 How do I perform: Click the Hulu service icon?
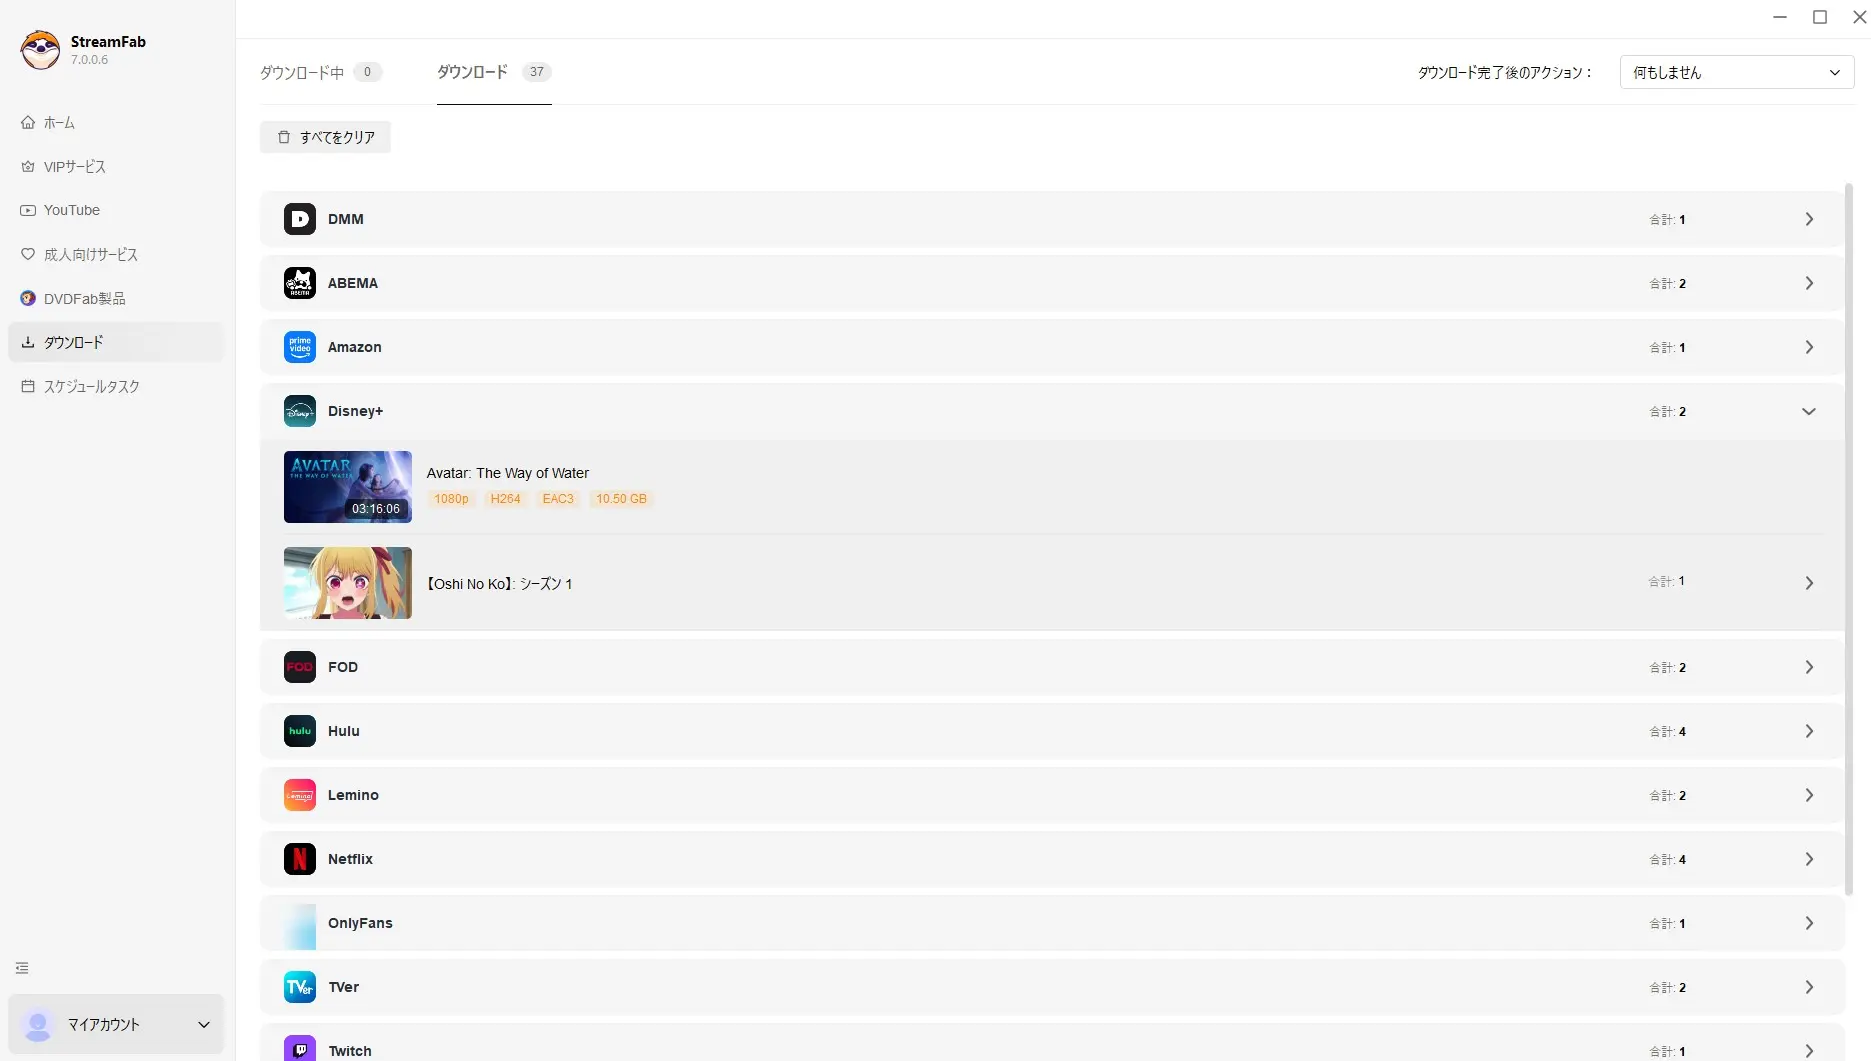(300, 731)
